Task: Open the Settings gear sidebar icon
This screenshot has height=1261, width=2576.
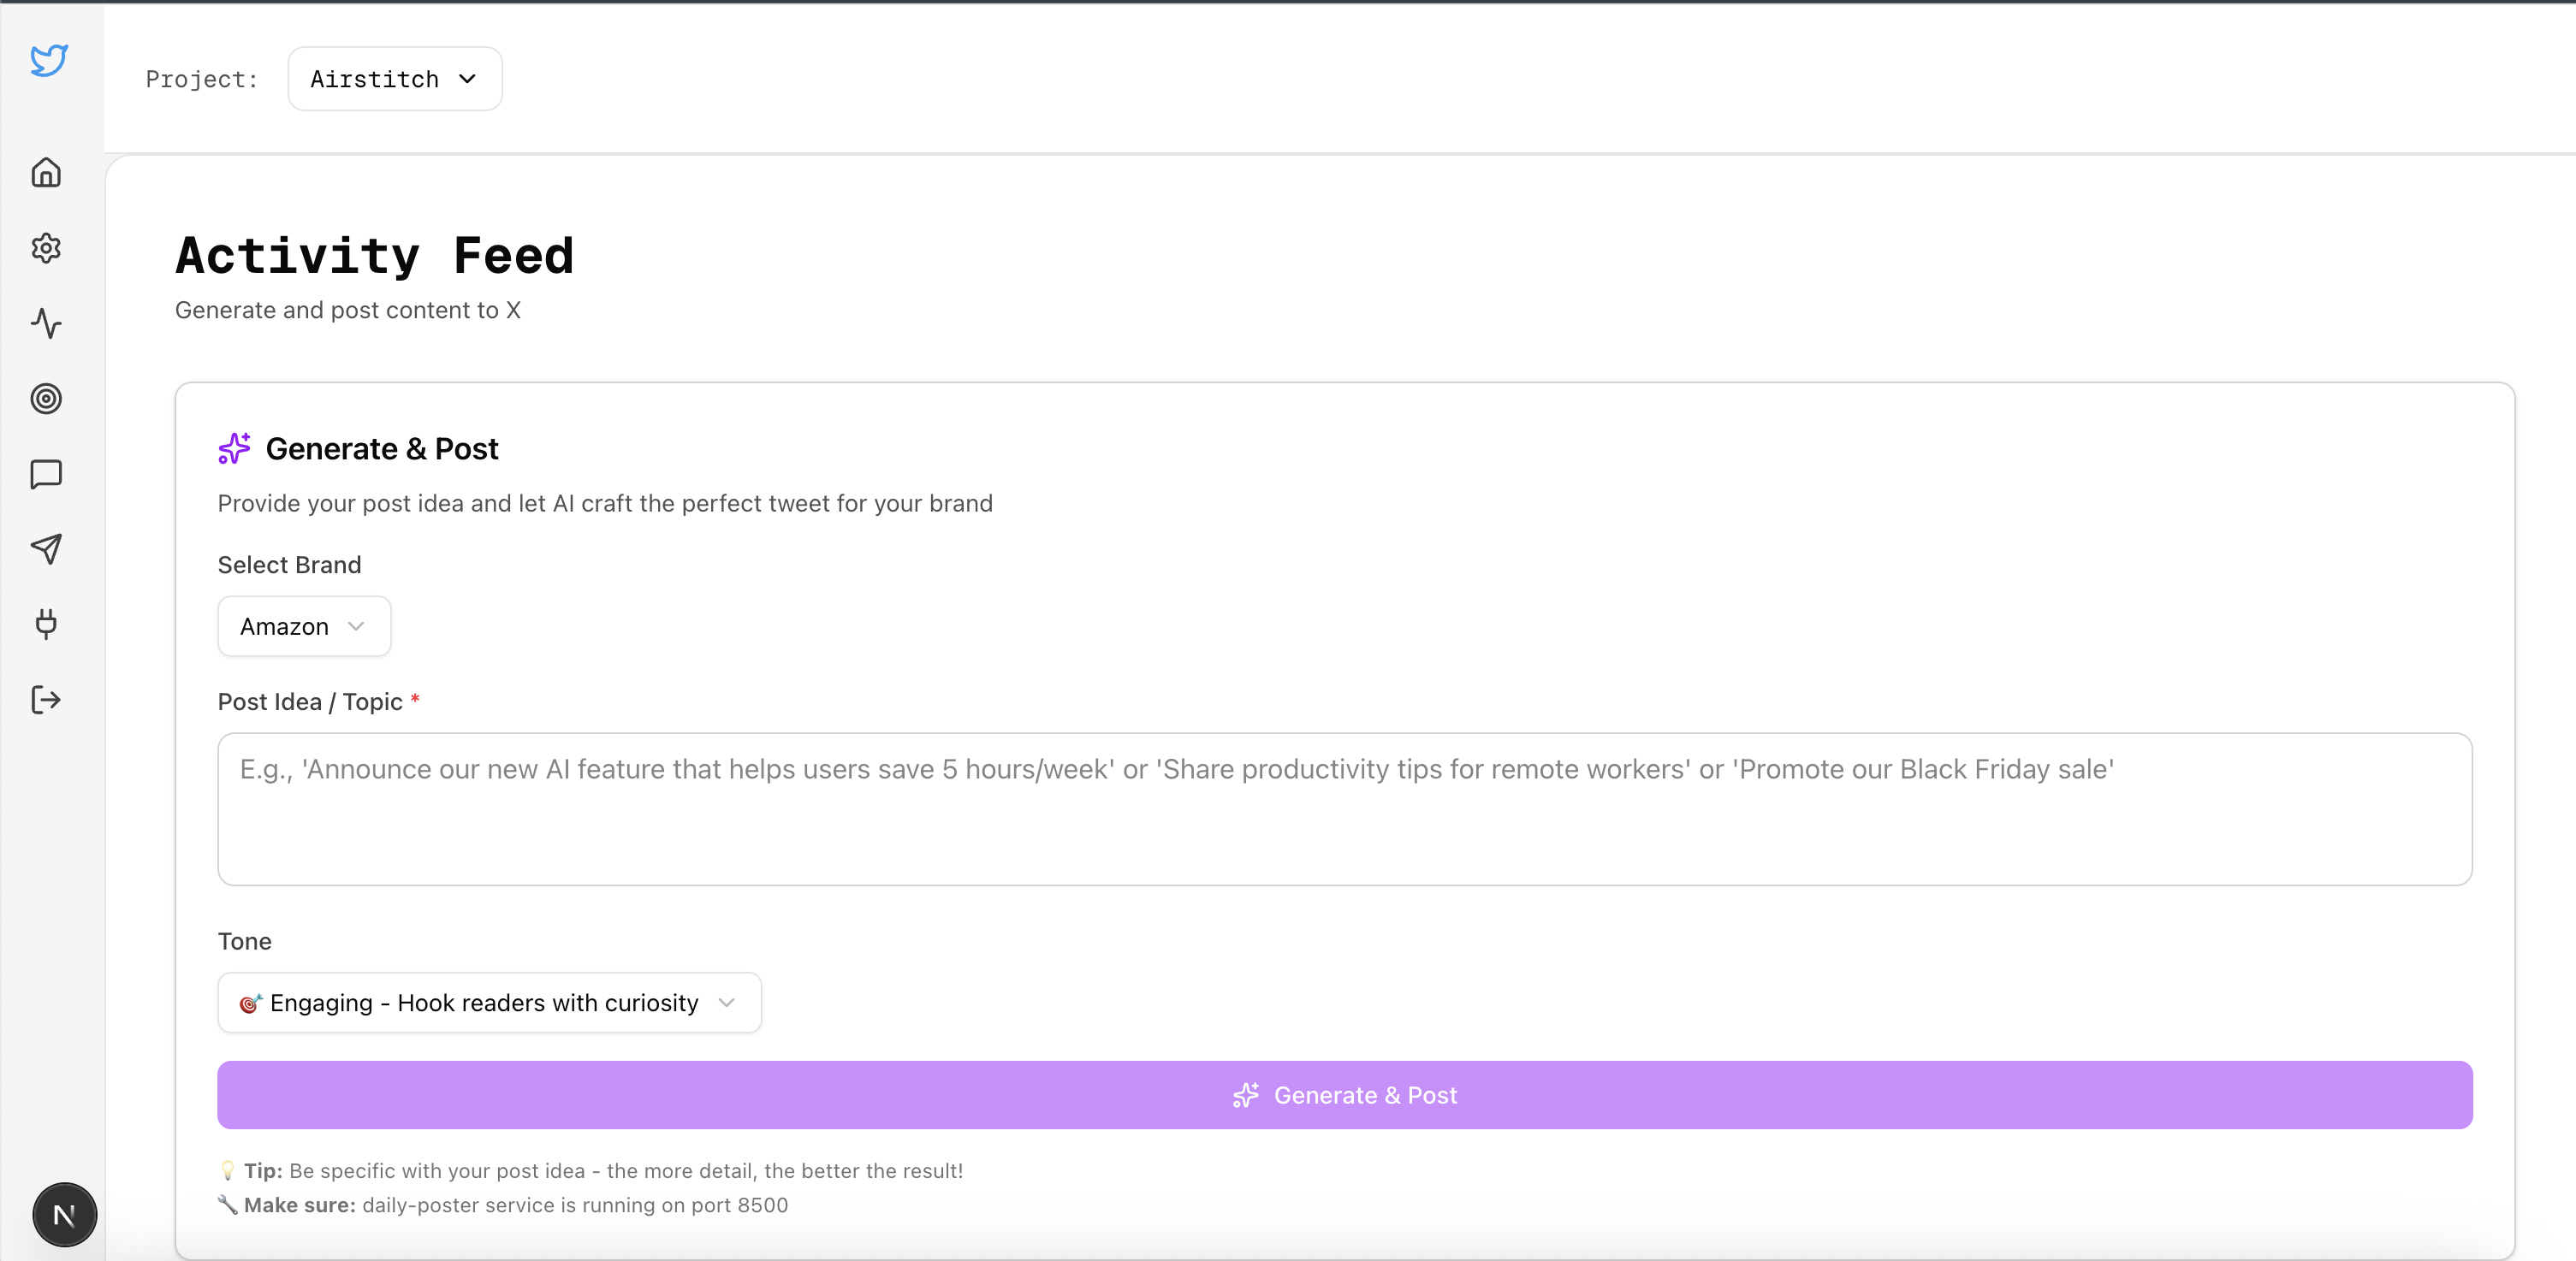Action: (x=46, y=248)
